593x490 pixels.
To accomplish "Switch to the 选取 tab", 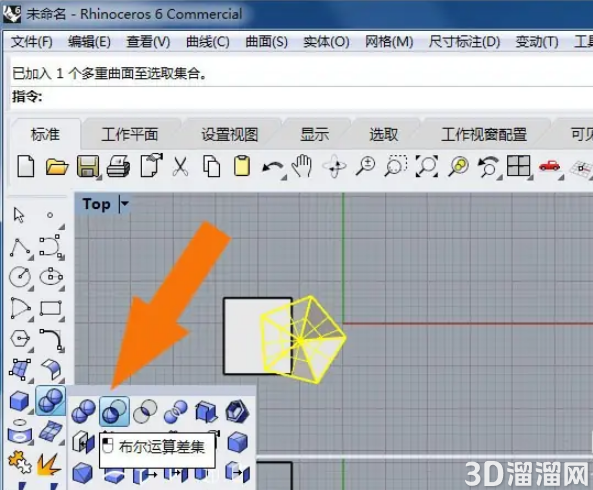I will (x=383, y=135).
